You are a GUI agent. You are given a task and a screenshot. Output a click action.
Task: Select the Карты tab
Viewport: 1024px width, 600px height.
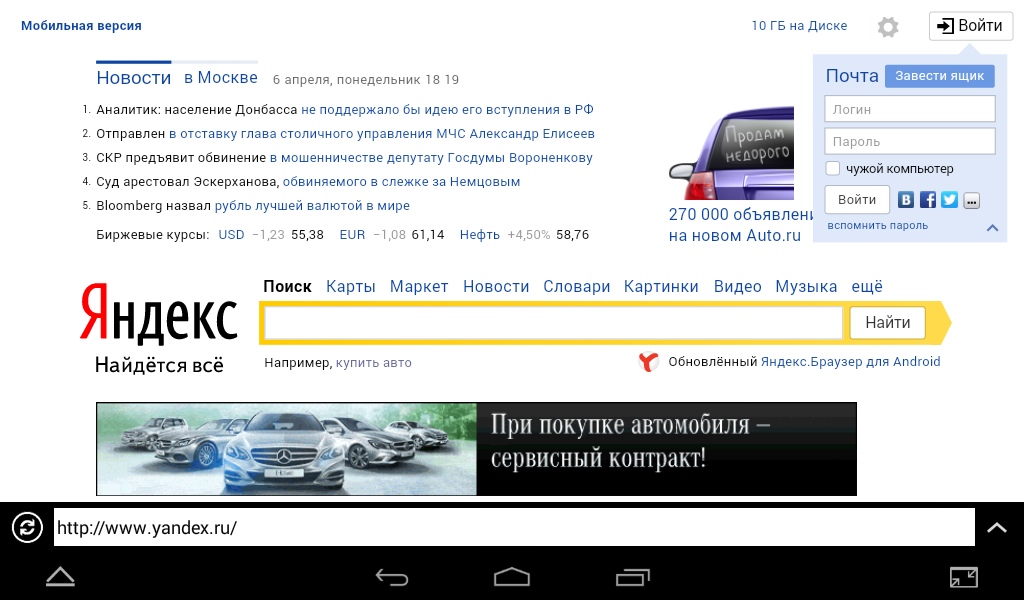[351, 287]
